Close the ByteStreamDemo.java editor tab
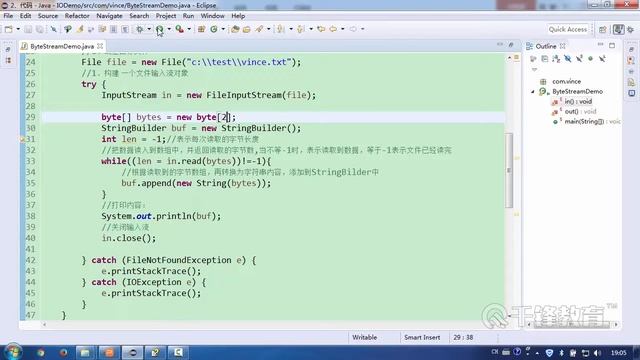The image size is (640, 360). pos(100,46)
